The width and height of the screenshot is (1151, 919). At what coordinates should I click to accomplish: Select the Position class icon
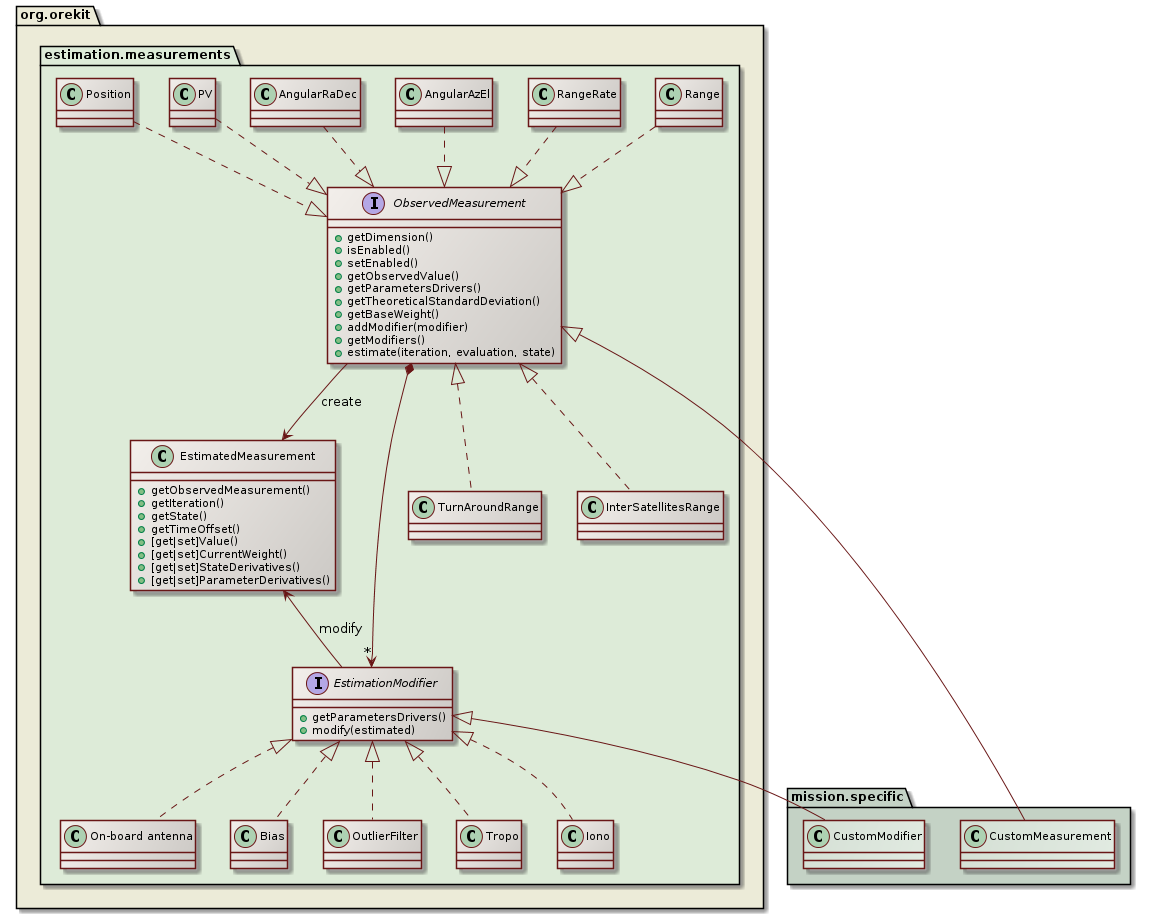pos(69,94)
